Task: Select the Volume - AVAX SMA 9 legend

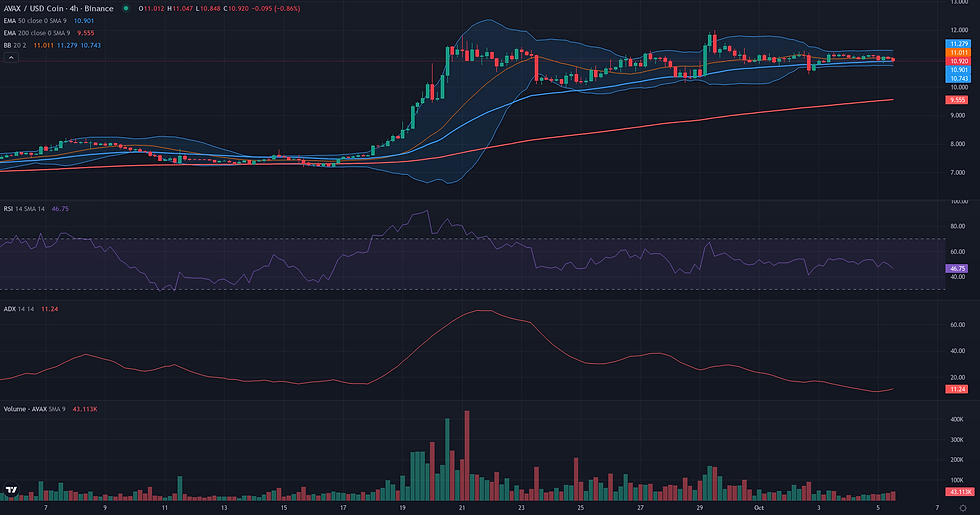Action: [x=34, y=409]
